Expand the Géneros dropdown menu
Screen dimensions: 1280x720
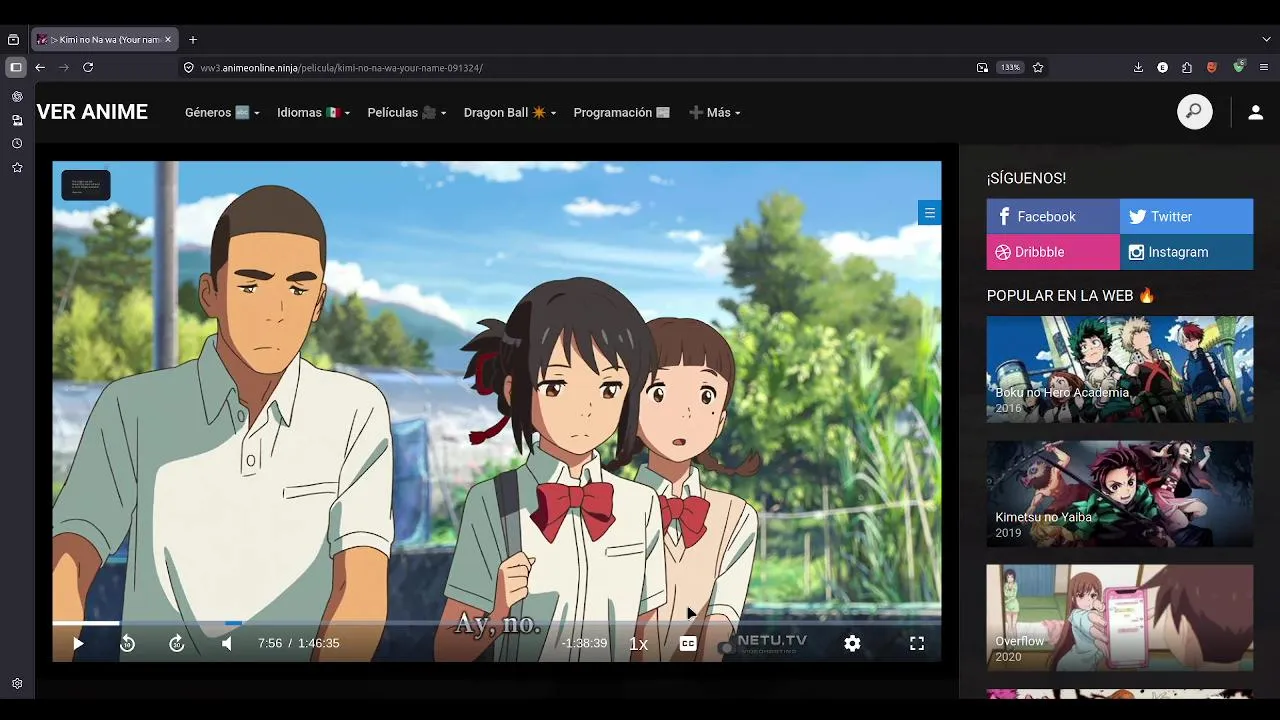tap(222, 113)
